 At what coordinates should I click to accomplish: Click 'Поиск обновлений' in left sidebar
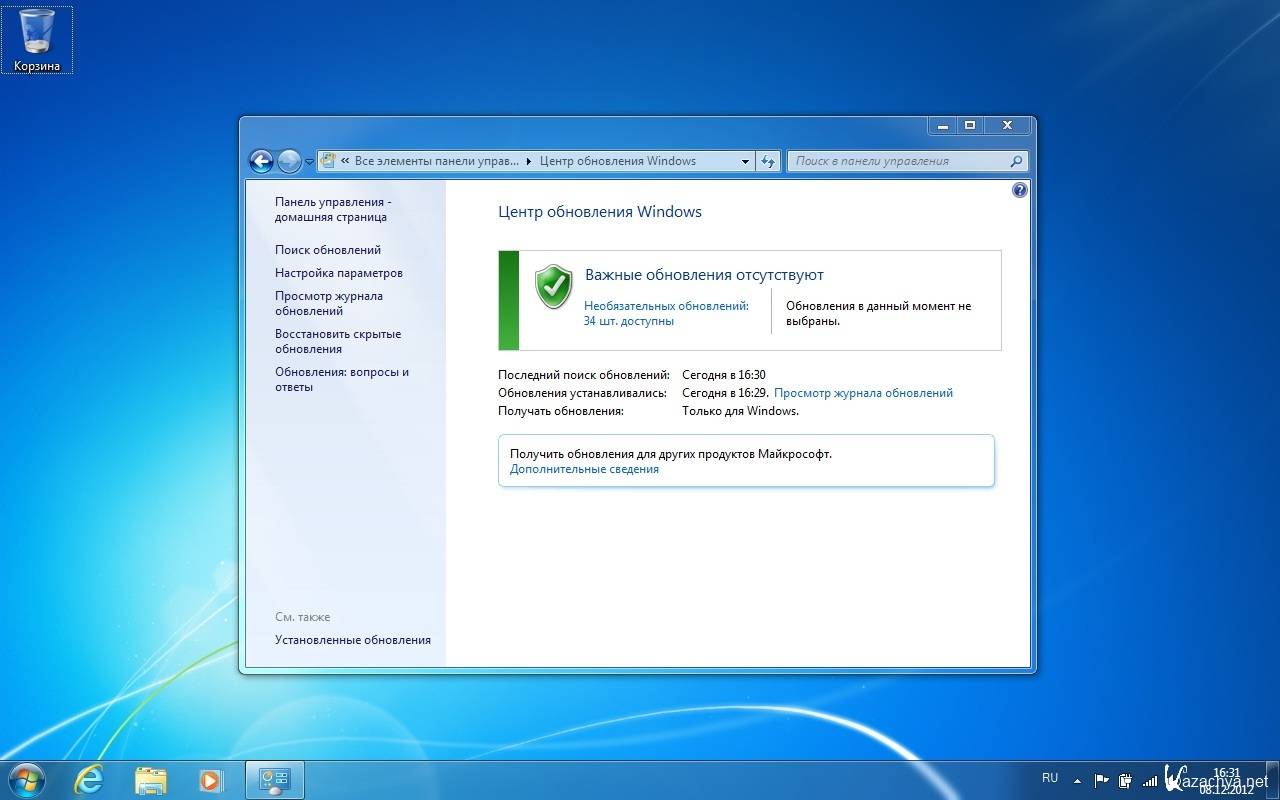pos(328,250)
